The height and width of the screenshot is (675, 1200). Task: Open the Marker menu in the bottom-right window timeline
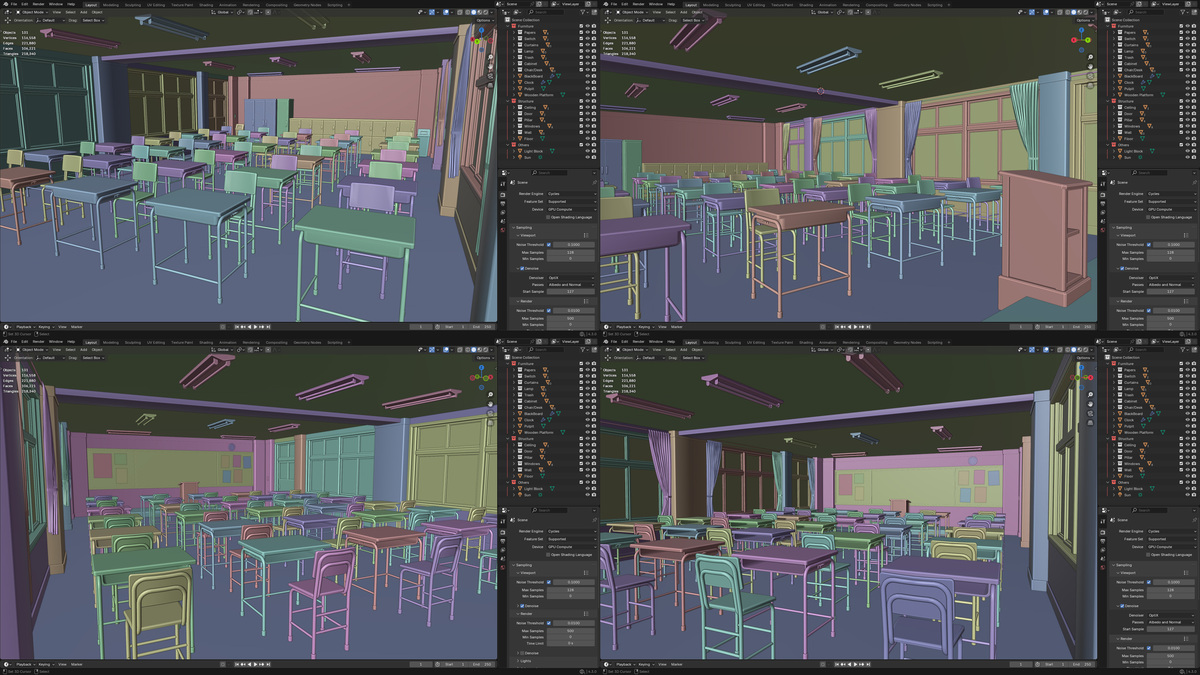(x=677, y=663)
